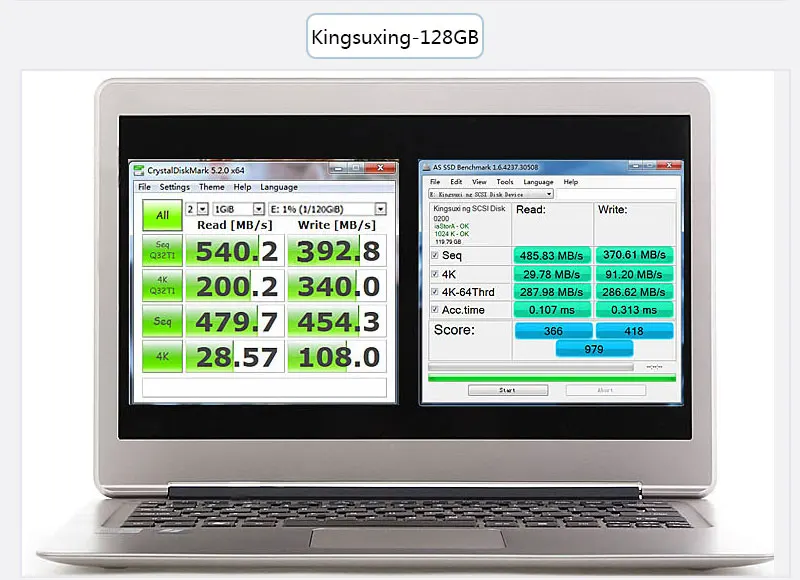Screen dimensions: 800x580
Task: Click the empty comment field in CrystalDiskMark
Action: [264, 387]
